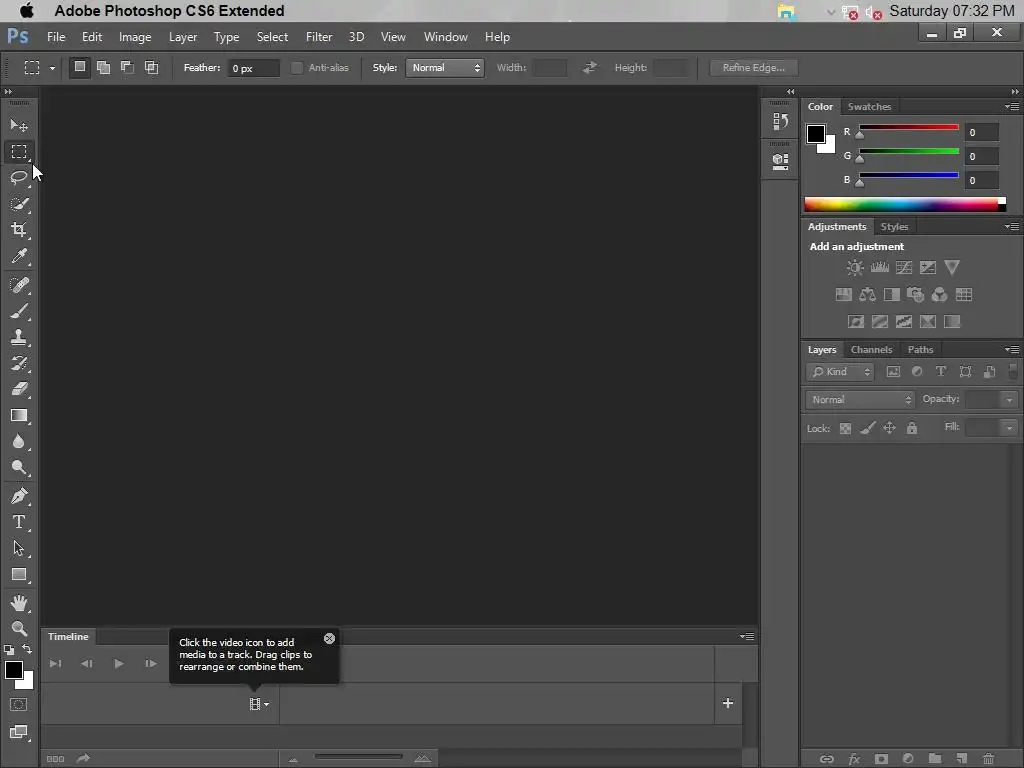1024x768 pixels.
Task: Select the Lasso tool
Action: (19, 177)
